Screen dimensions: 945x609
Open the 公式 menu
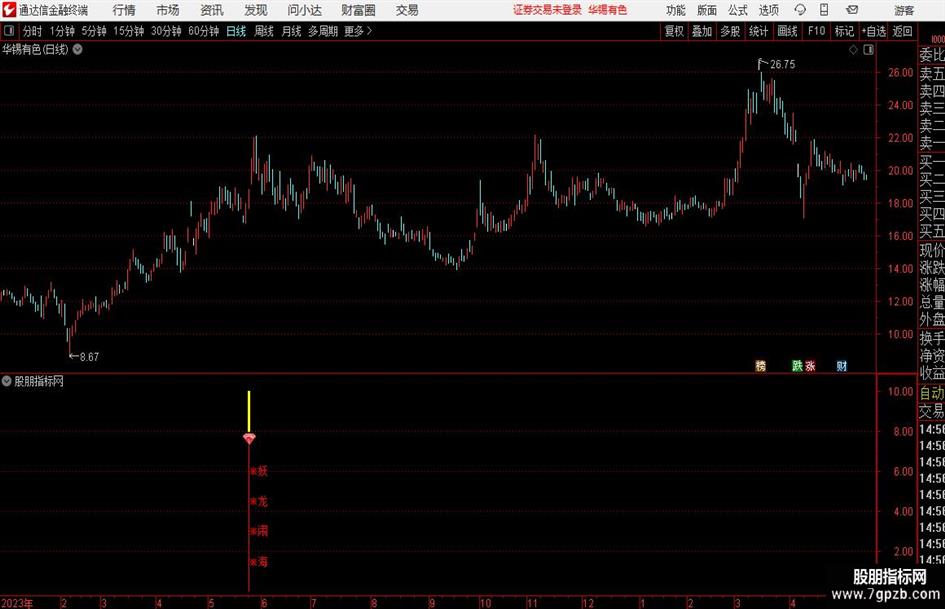point(738,10)
